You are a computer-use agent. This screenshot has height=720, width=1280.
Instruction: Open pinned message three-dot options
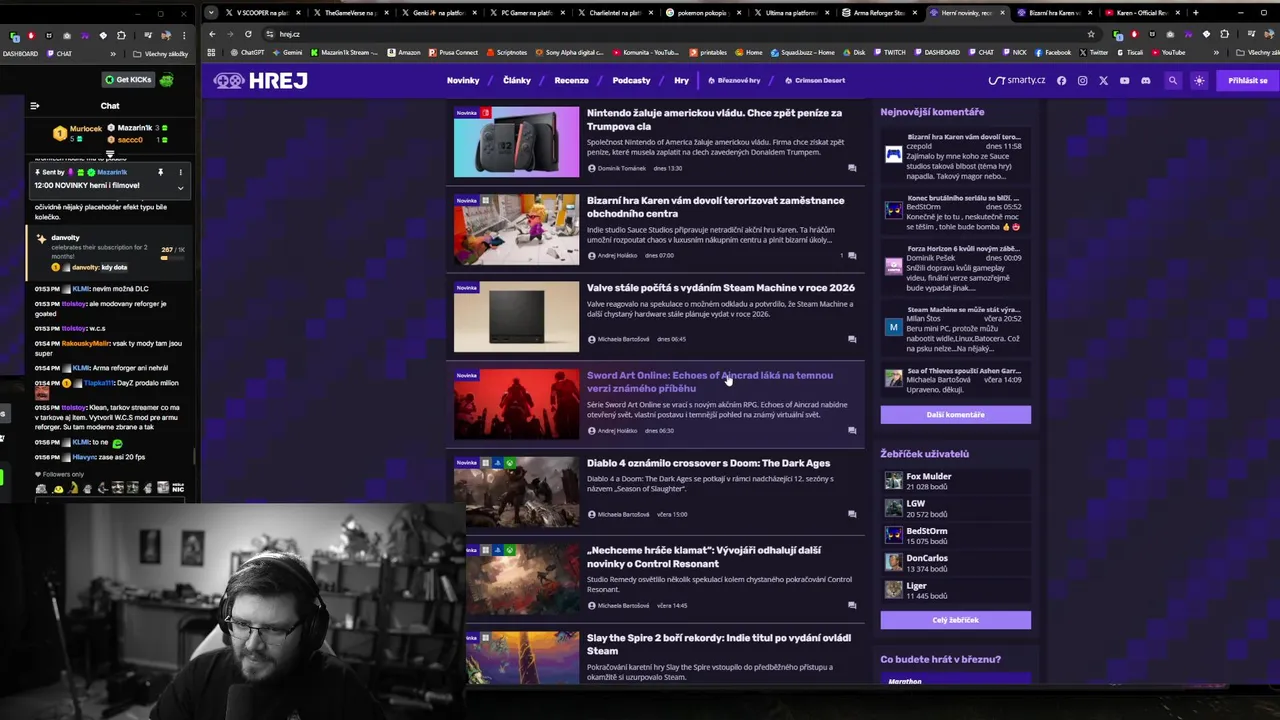[x=180, y=172]
